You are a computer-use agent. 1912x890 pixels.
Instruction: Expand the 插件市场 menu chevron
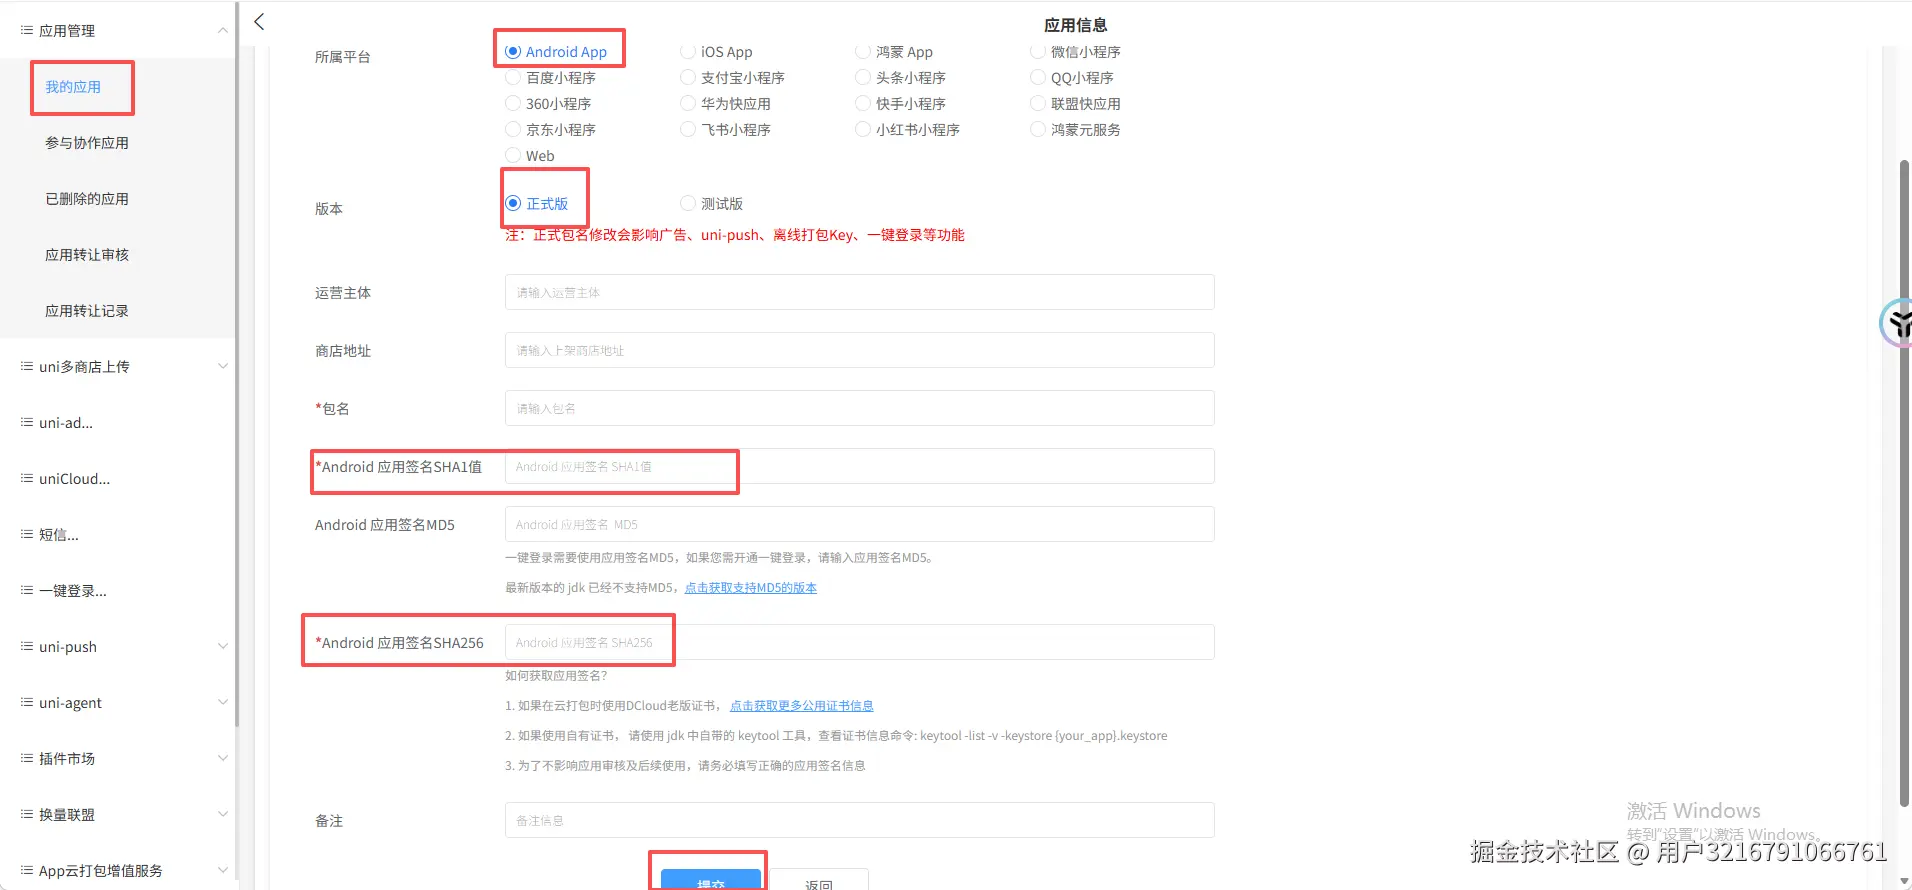tap(222, 759)
